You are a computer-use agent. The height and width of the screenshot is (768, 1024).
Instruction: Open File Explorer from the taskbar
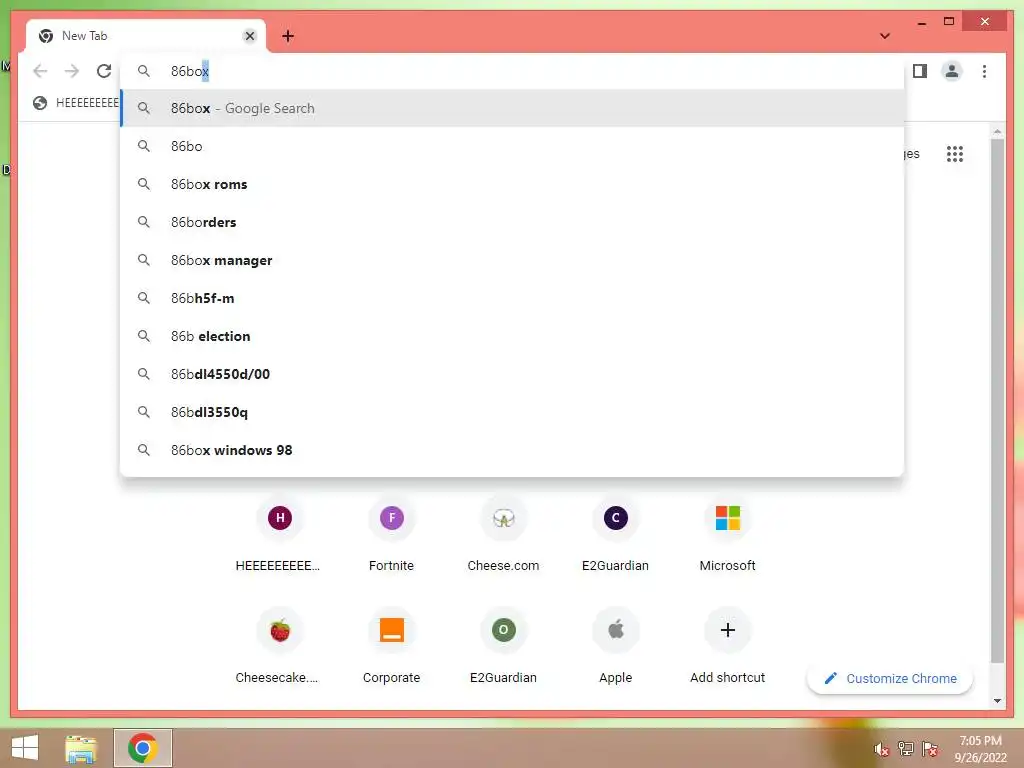(x=80, y=748)
